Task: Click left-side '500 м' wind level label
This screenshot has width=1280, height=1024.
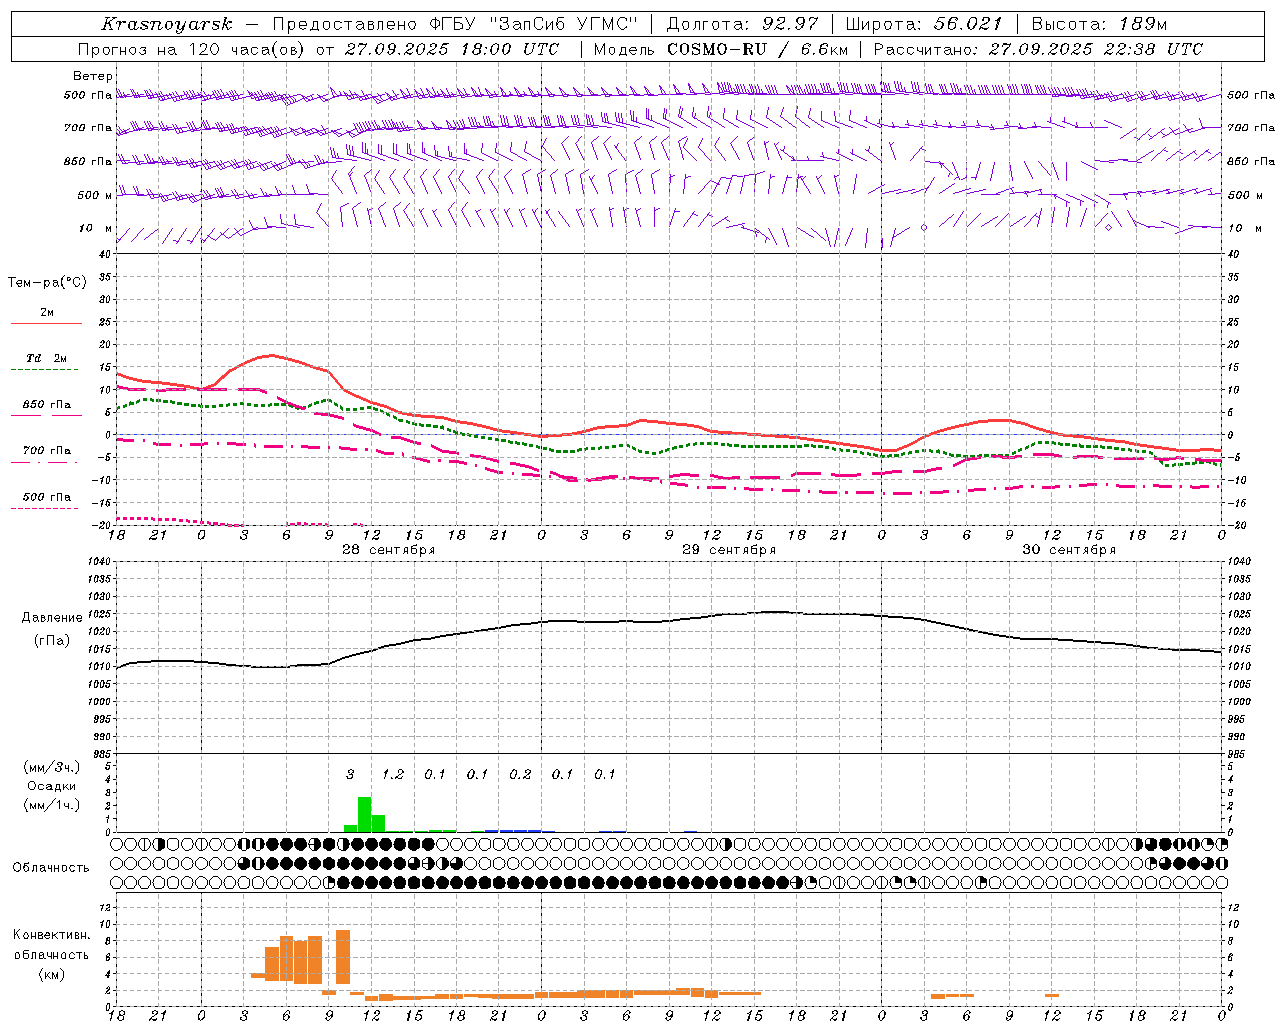Action: 95,195
